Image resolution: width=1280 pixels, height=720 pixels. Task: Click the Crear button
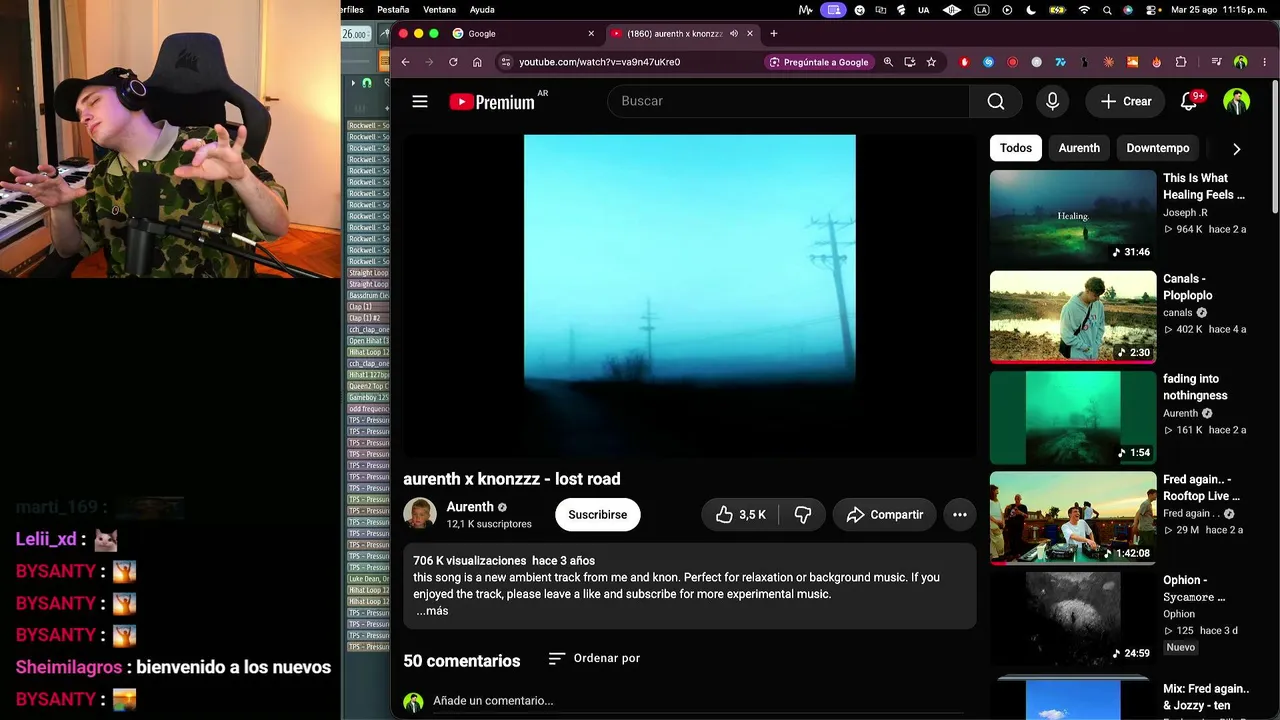(1126, 101)
